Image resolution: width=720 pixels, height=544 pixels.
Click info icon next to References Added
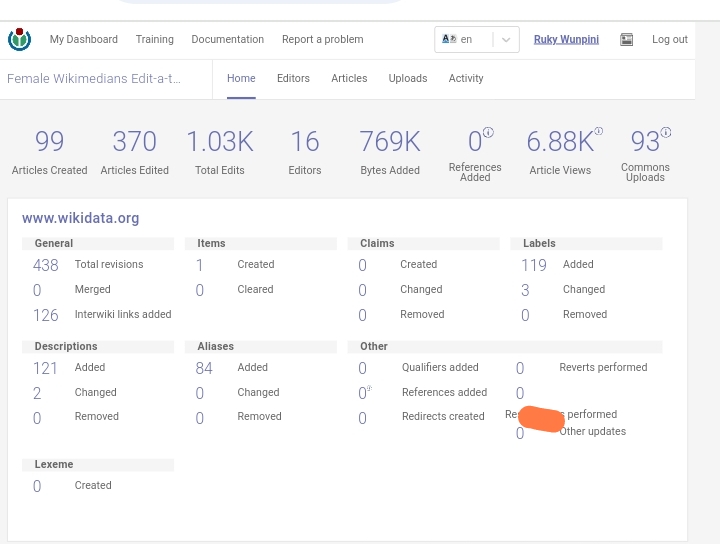click(488, 133)
